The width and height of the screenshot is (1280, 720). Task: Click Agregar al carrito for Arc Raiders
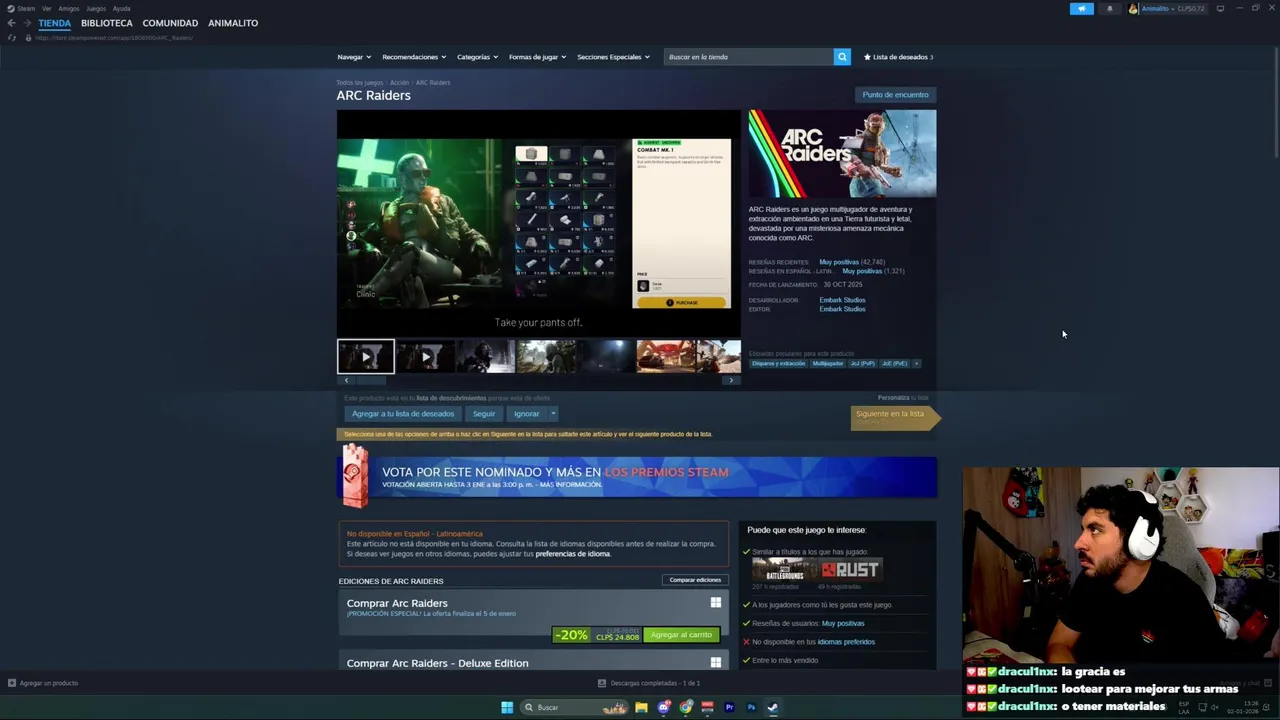pyautogui.click(x=681, y=635)
